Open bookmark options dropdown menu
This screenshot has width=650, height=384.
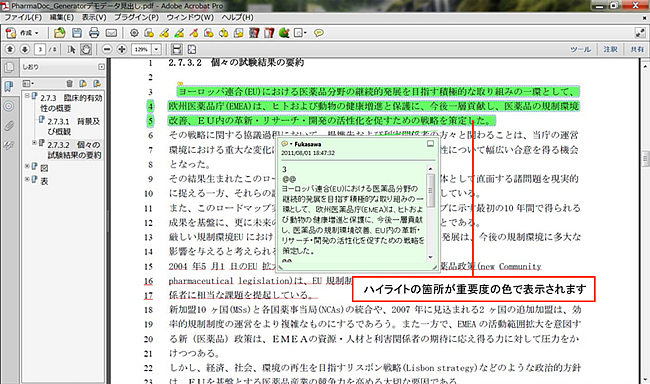29,83
